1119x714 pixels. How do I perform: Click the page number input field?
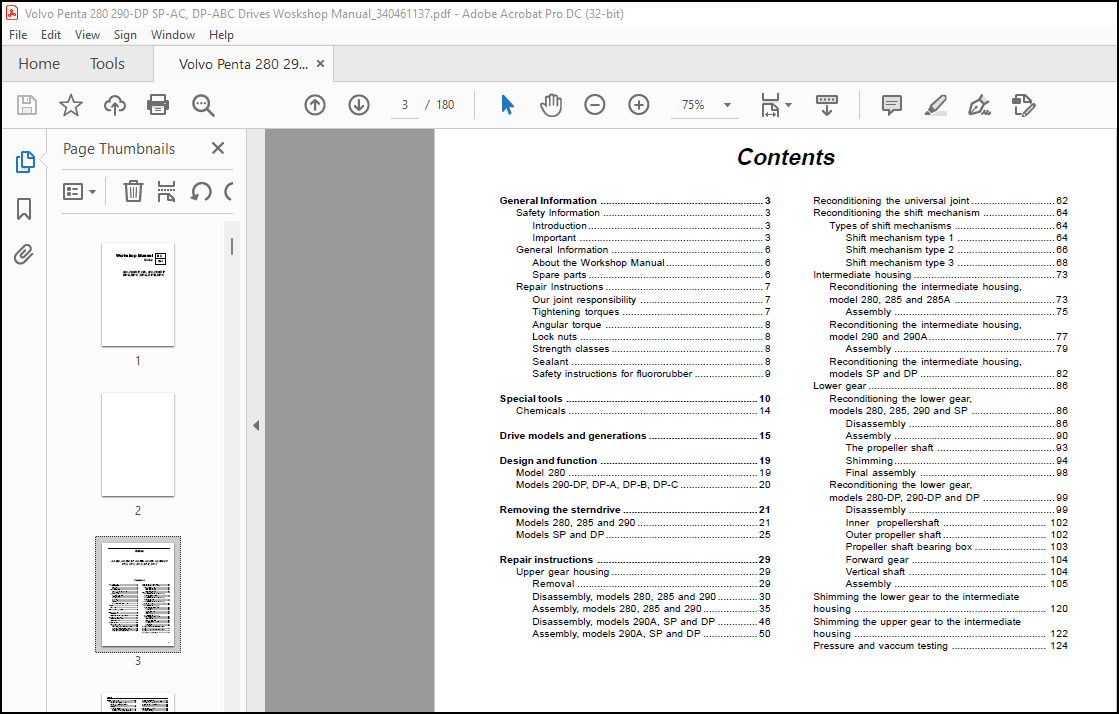405,105
